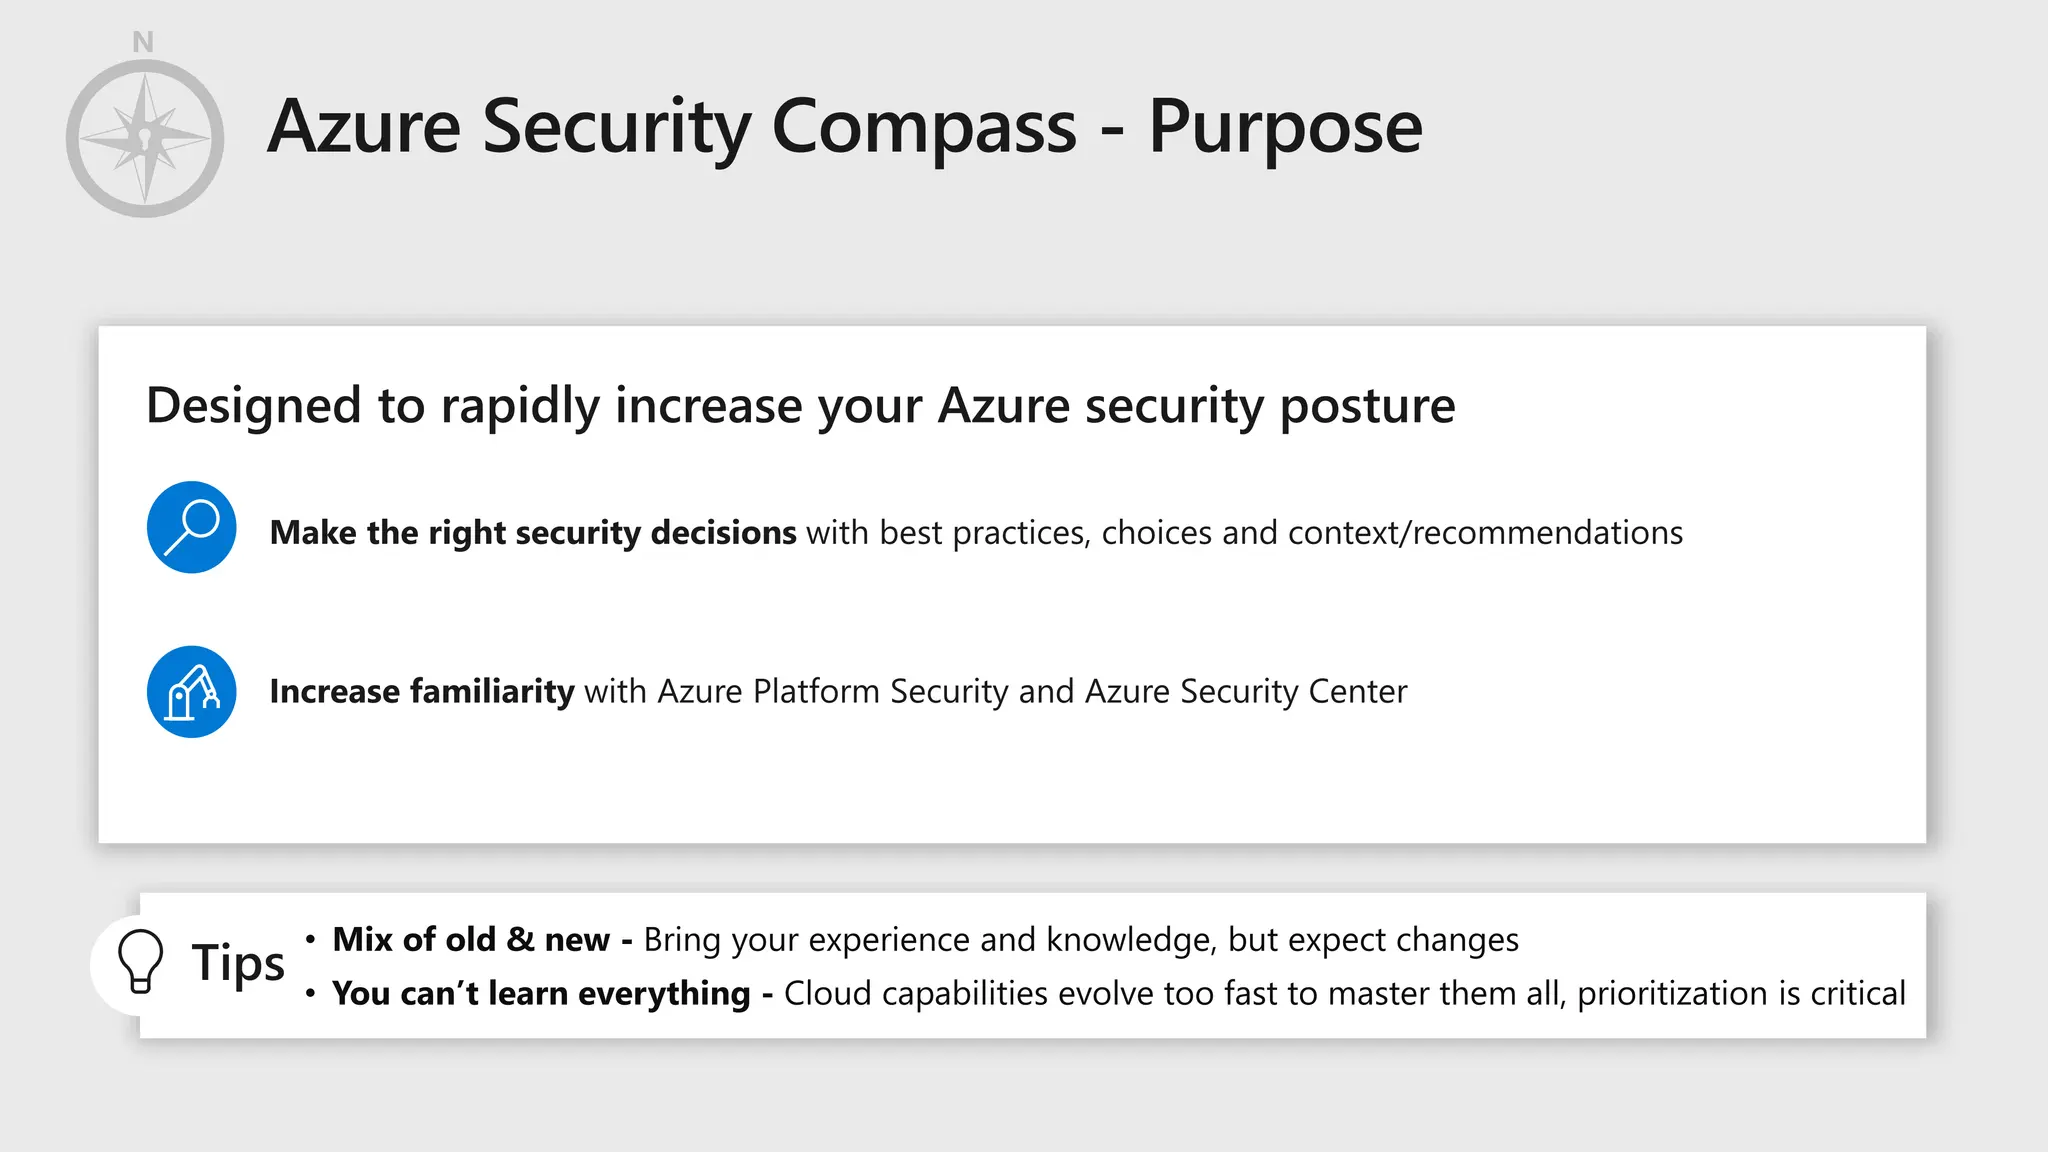This screenshot has width=2048, height=1152.
Task: Click the 'Designed to rapidly increase' heading
Action: coord(800,405)
